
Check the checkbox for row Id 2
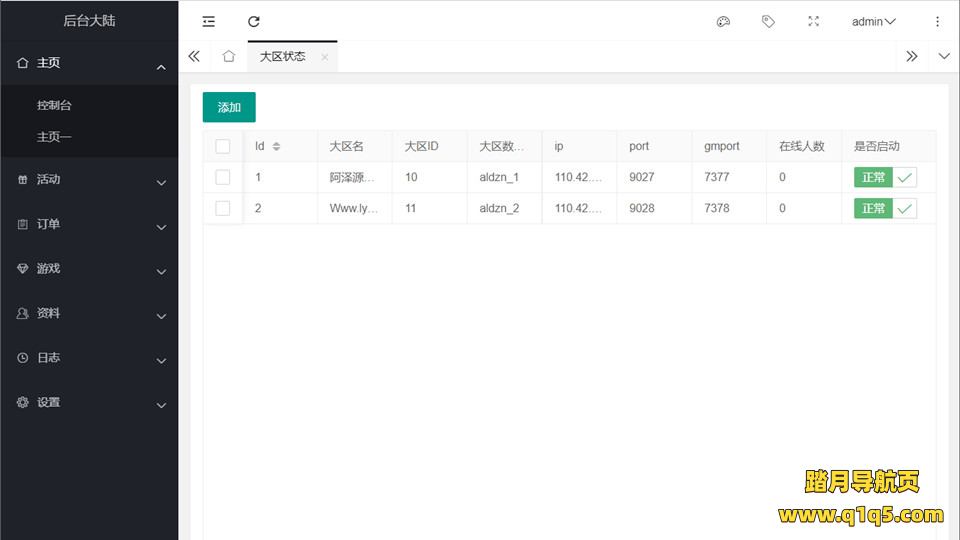[223, 208]
